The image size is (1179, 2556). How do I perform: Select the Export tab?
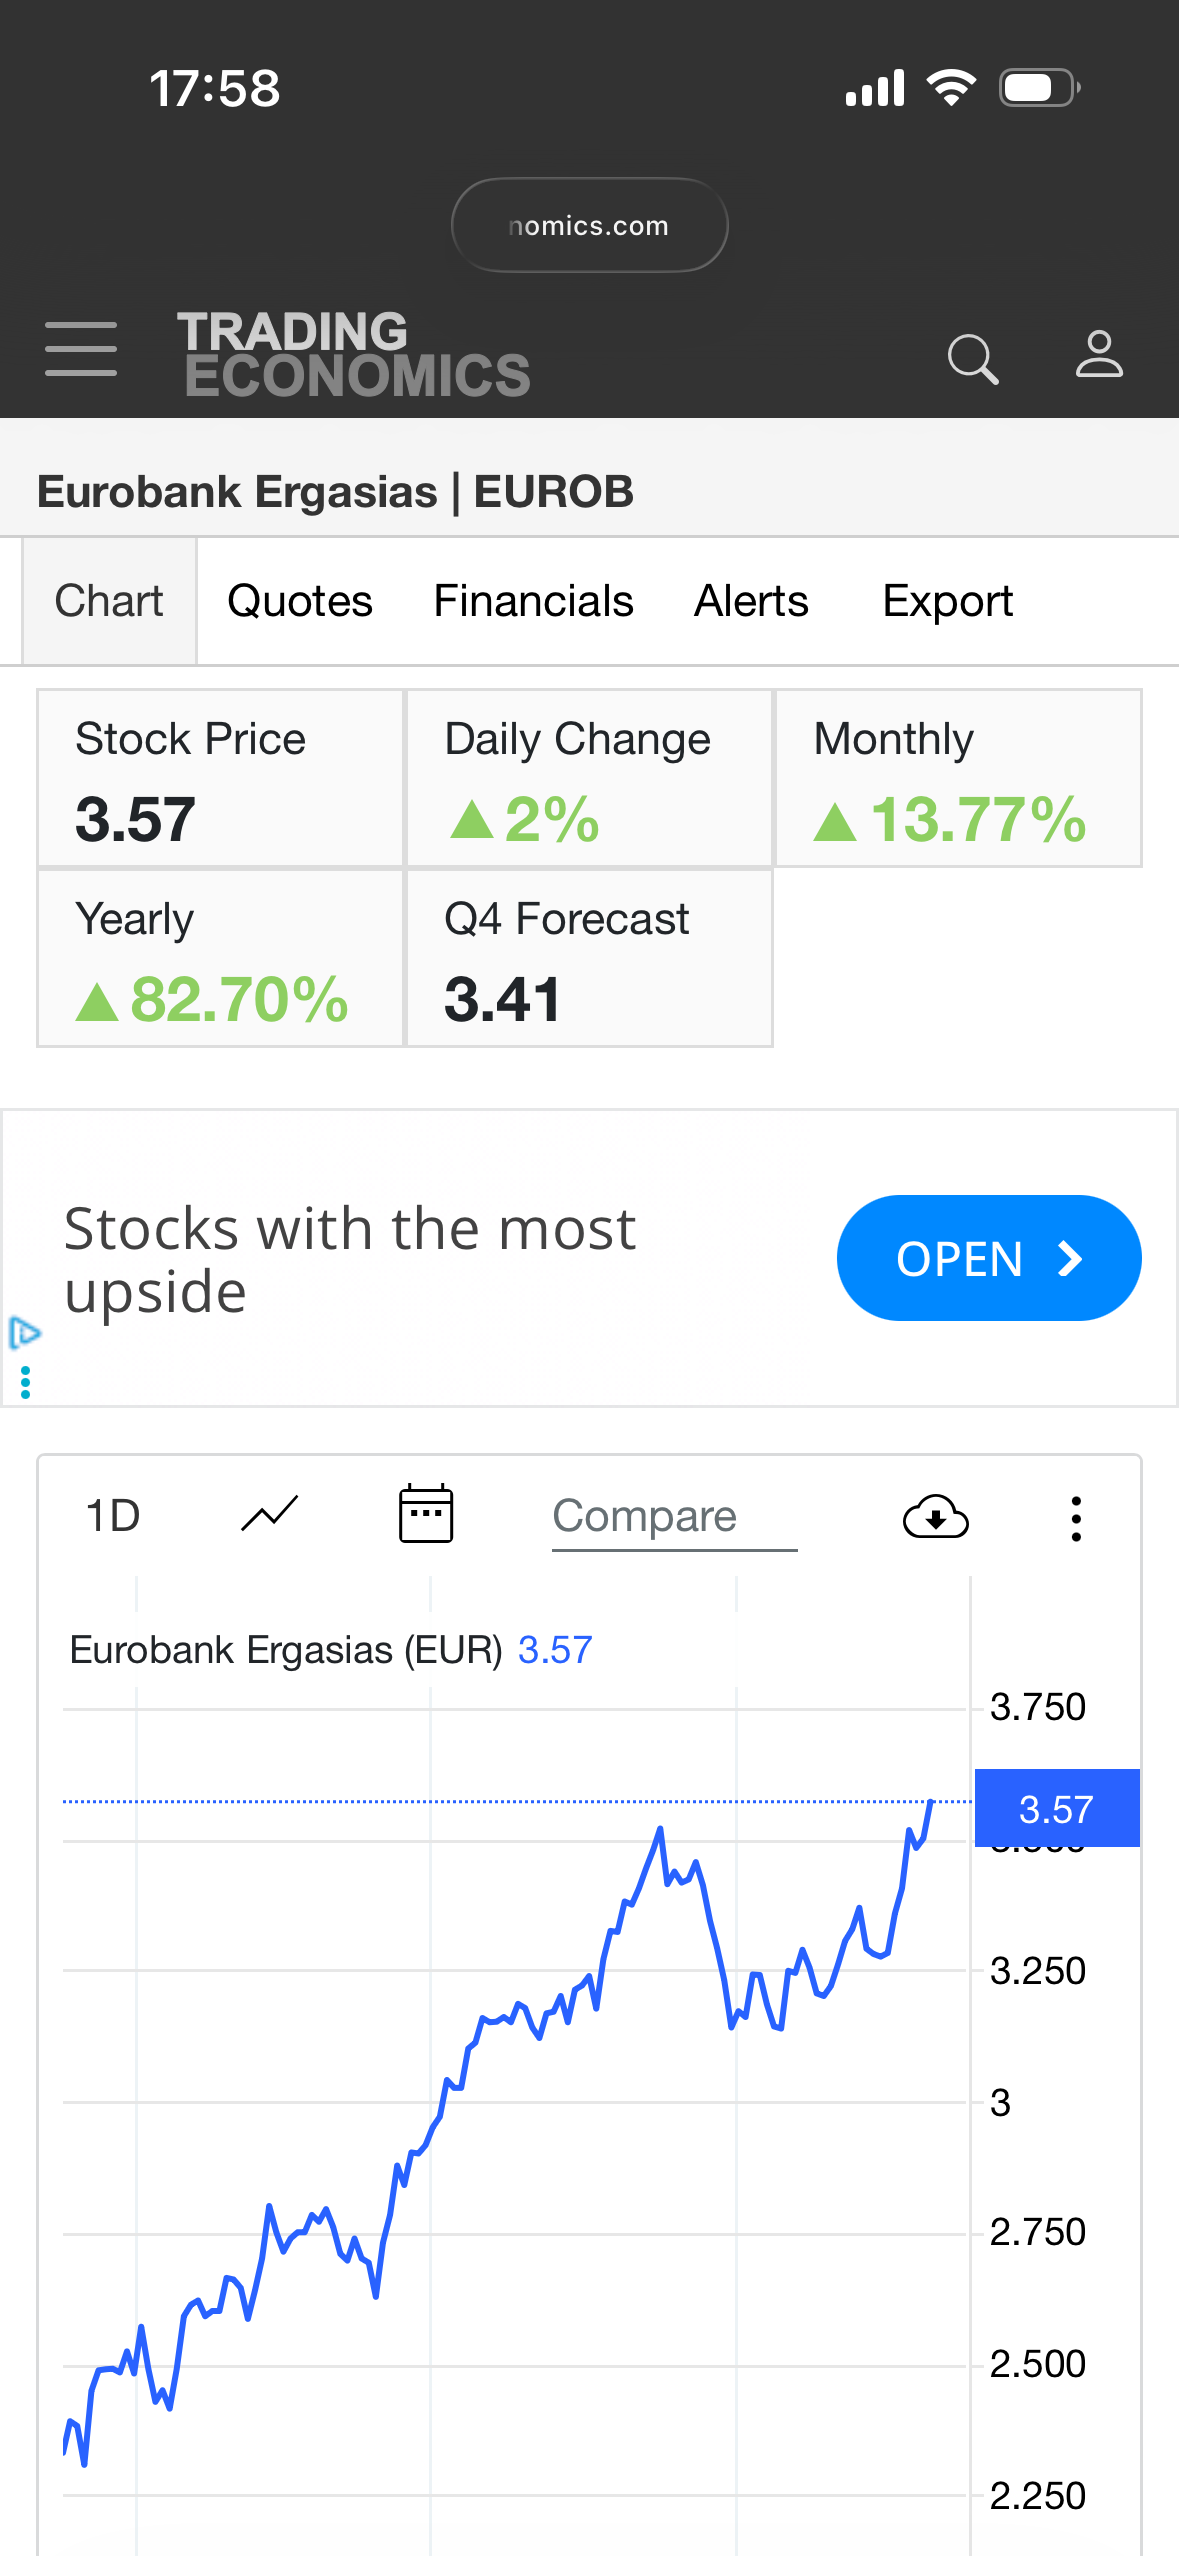tap(947, 601)
